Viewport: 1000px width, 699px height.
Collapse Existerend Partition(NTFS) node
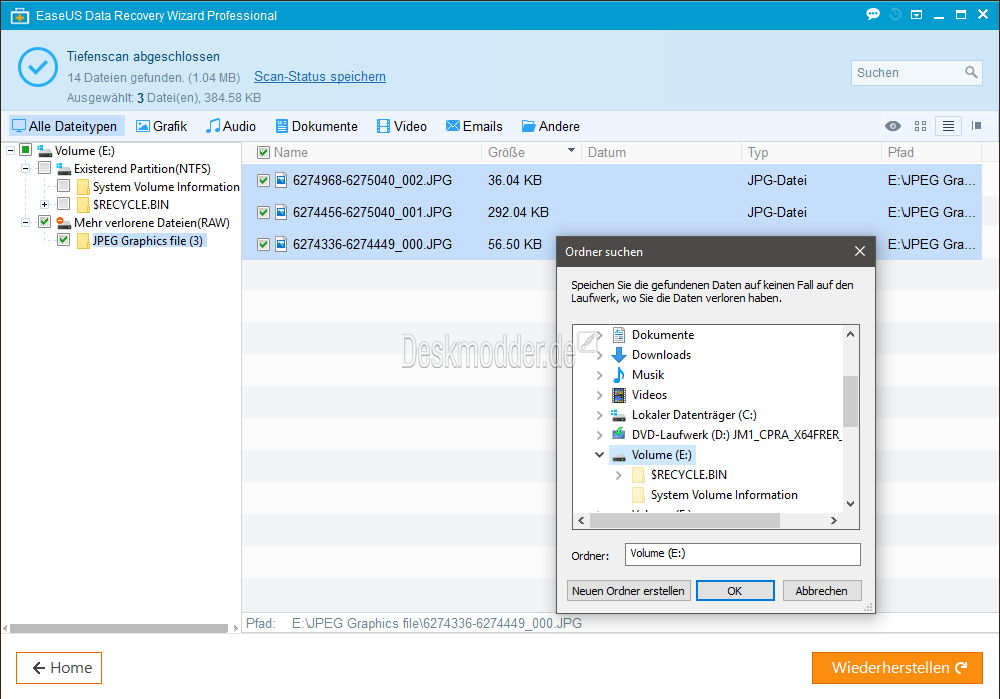pyautogui.click(x=26, y=168)
